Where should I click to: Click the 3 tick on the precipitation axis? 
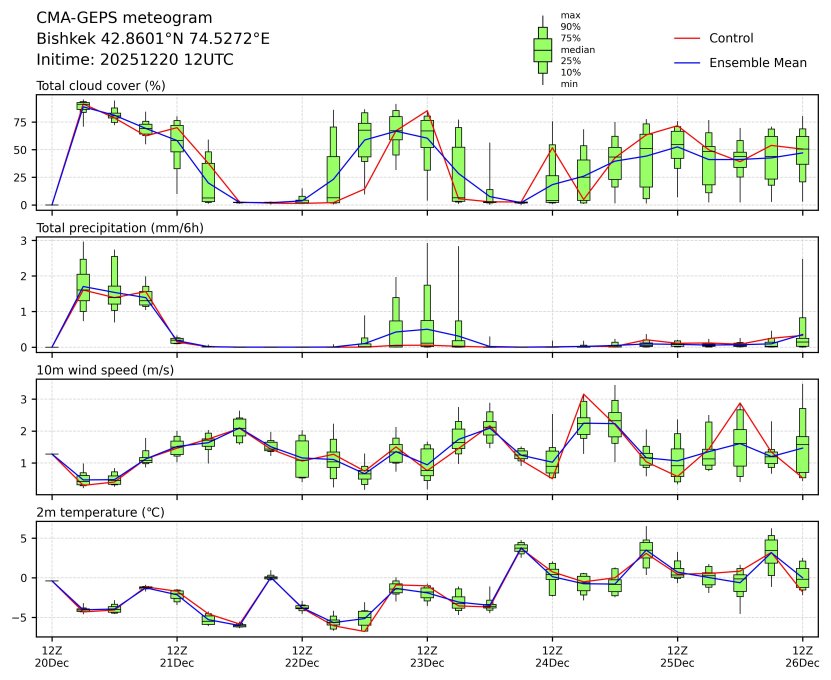point(27,241)
